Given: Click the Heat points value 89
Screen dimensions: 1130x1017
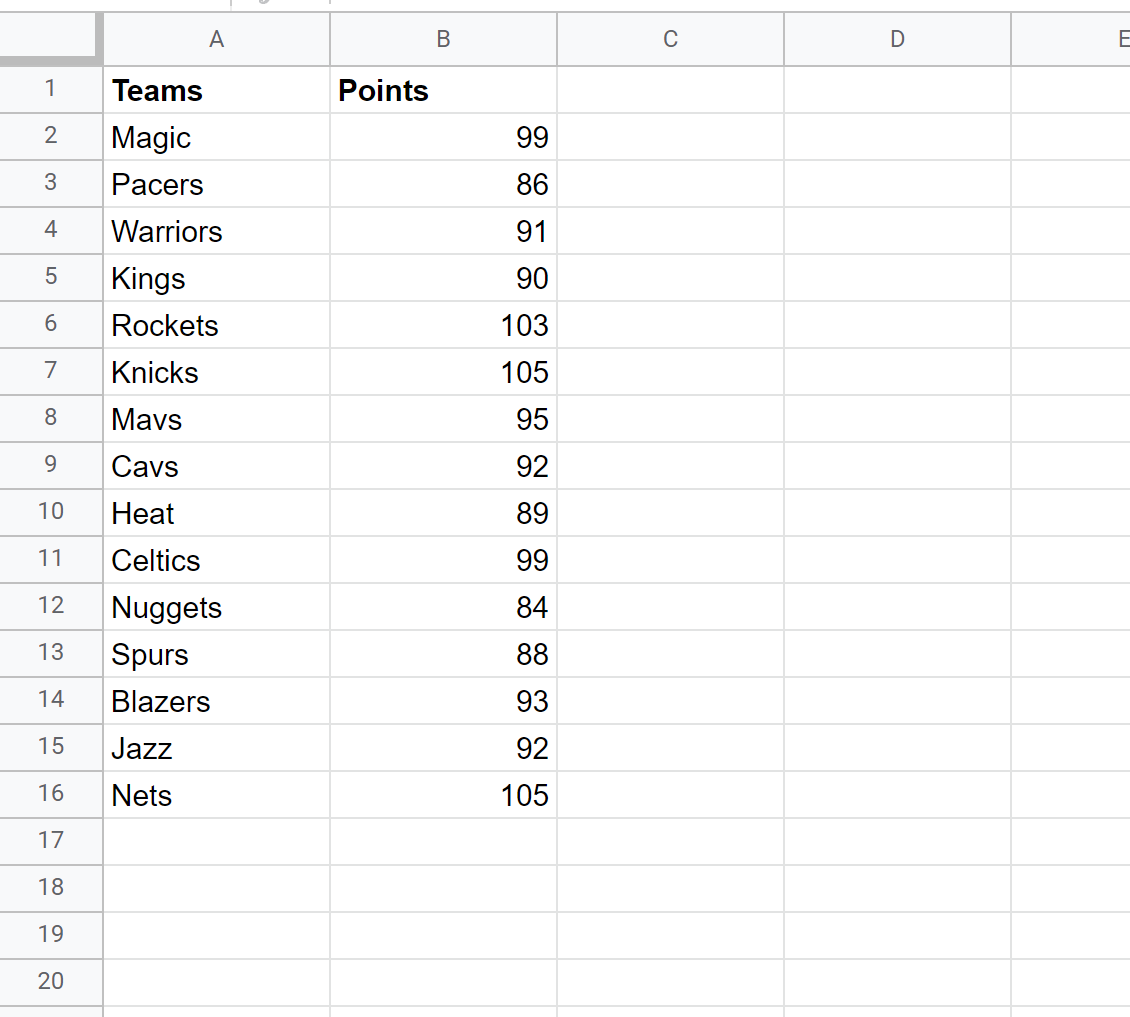Looking at the screenshot, I should (x=443, y=513).
